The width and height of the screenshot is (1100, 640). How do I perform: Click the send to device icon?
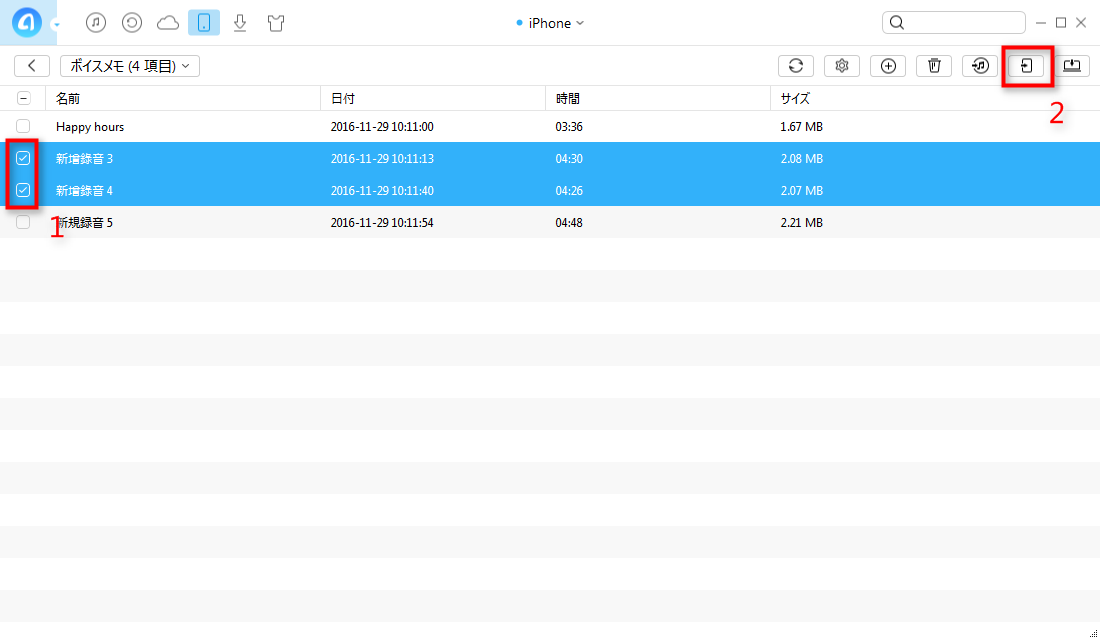[1026, 66]
